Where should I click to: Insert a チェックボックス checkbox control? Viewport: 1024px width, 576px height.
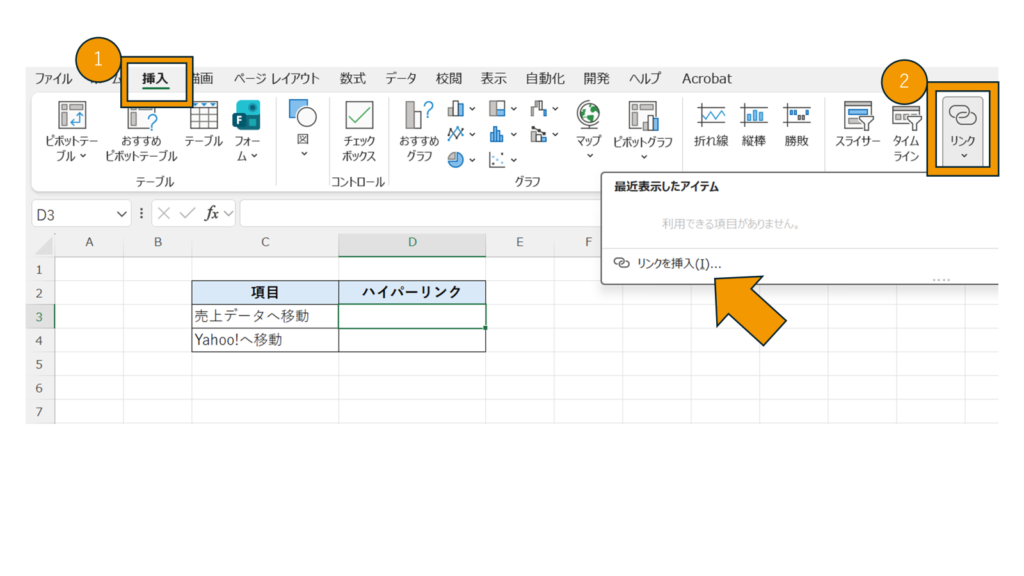pyautogui.click(x=359, y=117)
